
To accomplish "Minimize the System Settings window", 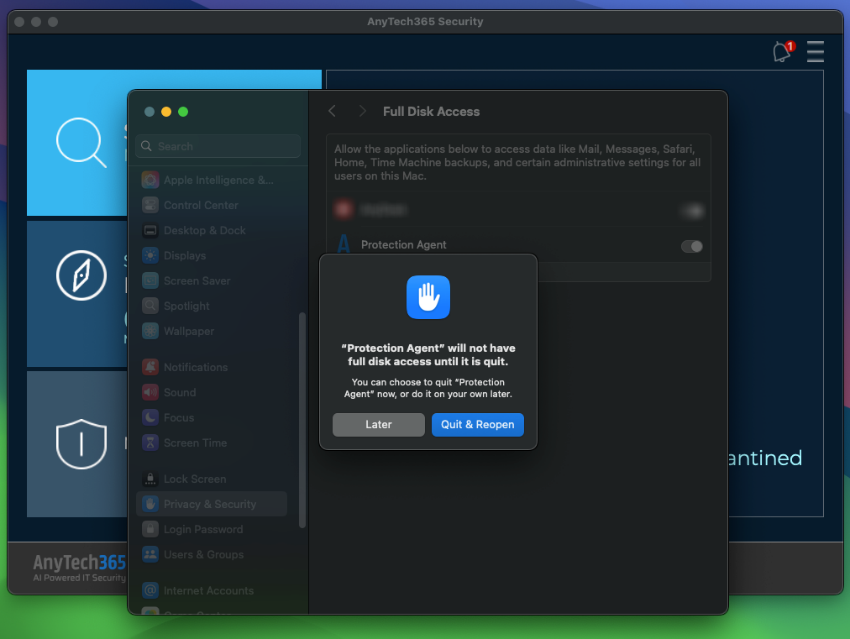I will (166, 112).
